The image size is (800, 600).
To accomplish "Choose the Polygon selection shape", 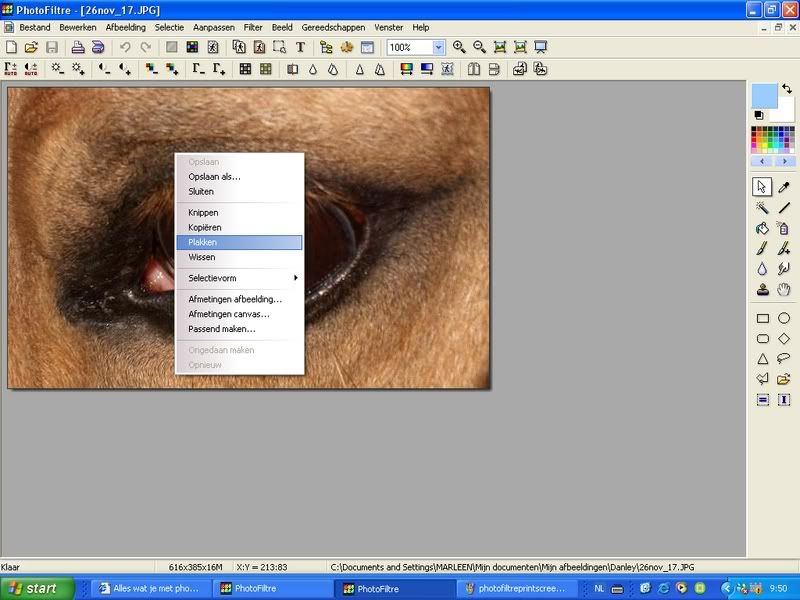I will click(762, 379).
